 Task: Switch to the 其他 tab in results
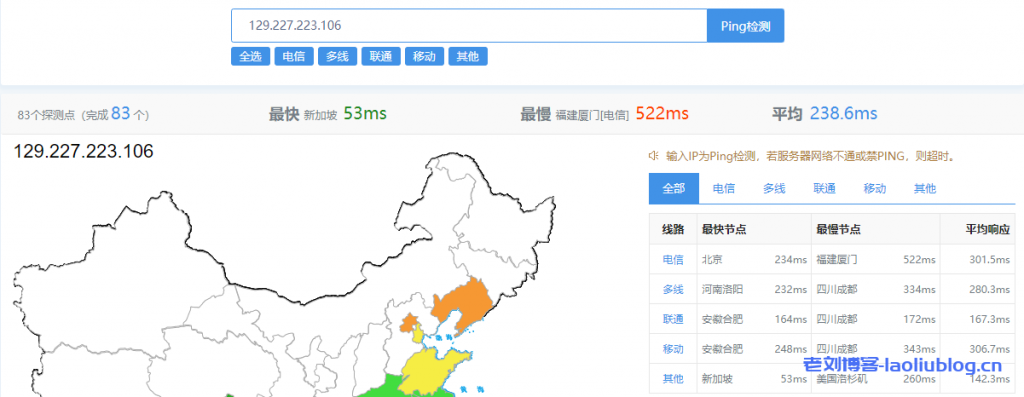pos(925,189)
